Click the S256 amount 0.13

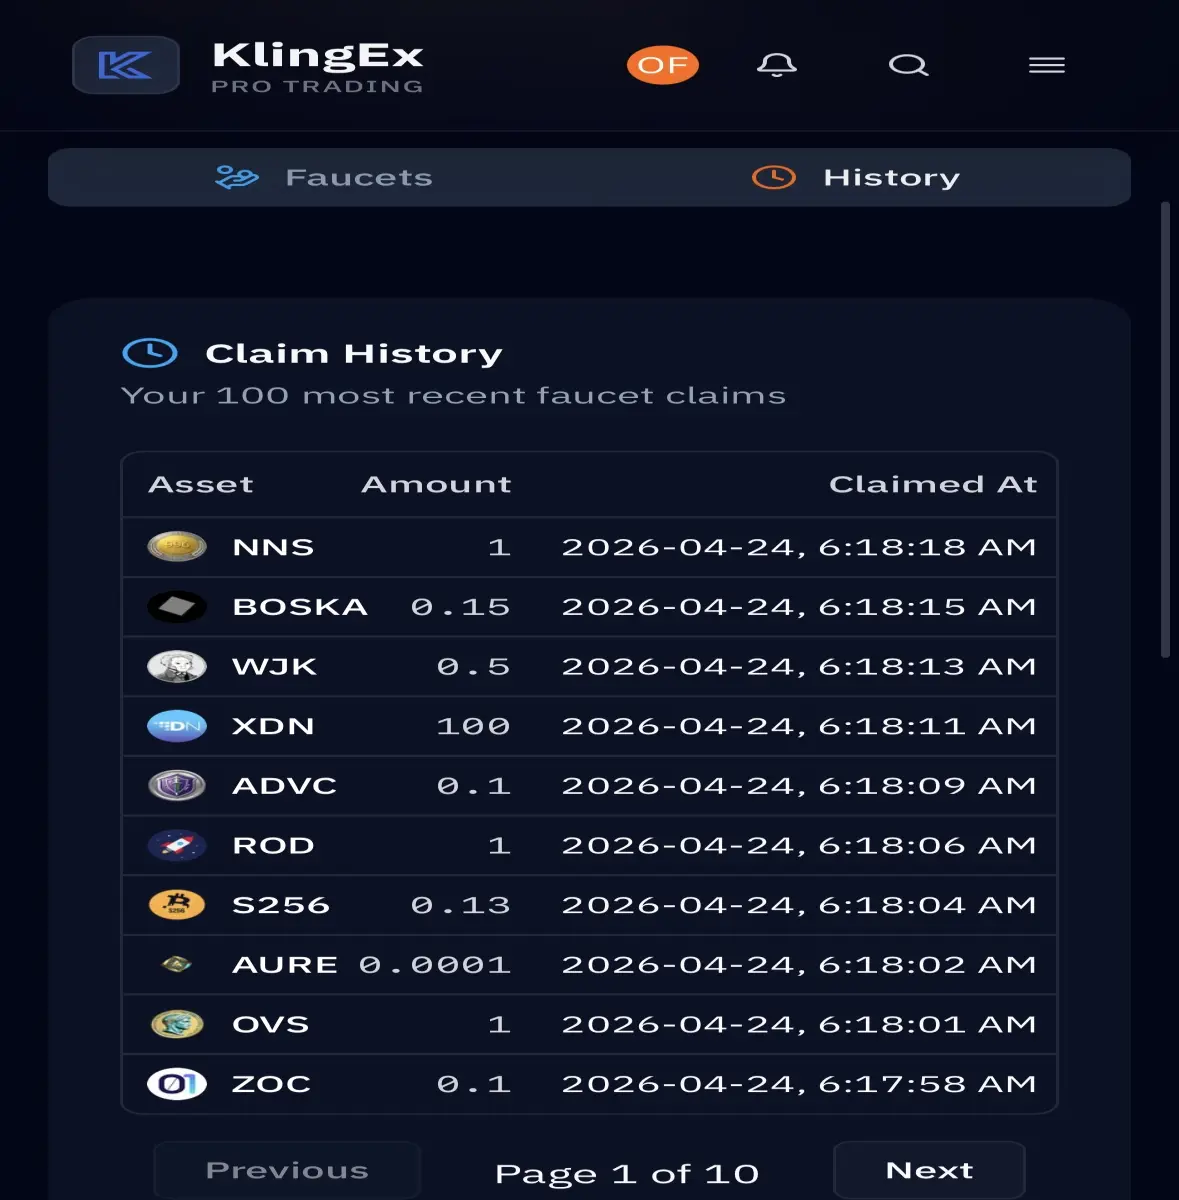click(461, 905)
